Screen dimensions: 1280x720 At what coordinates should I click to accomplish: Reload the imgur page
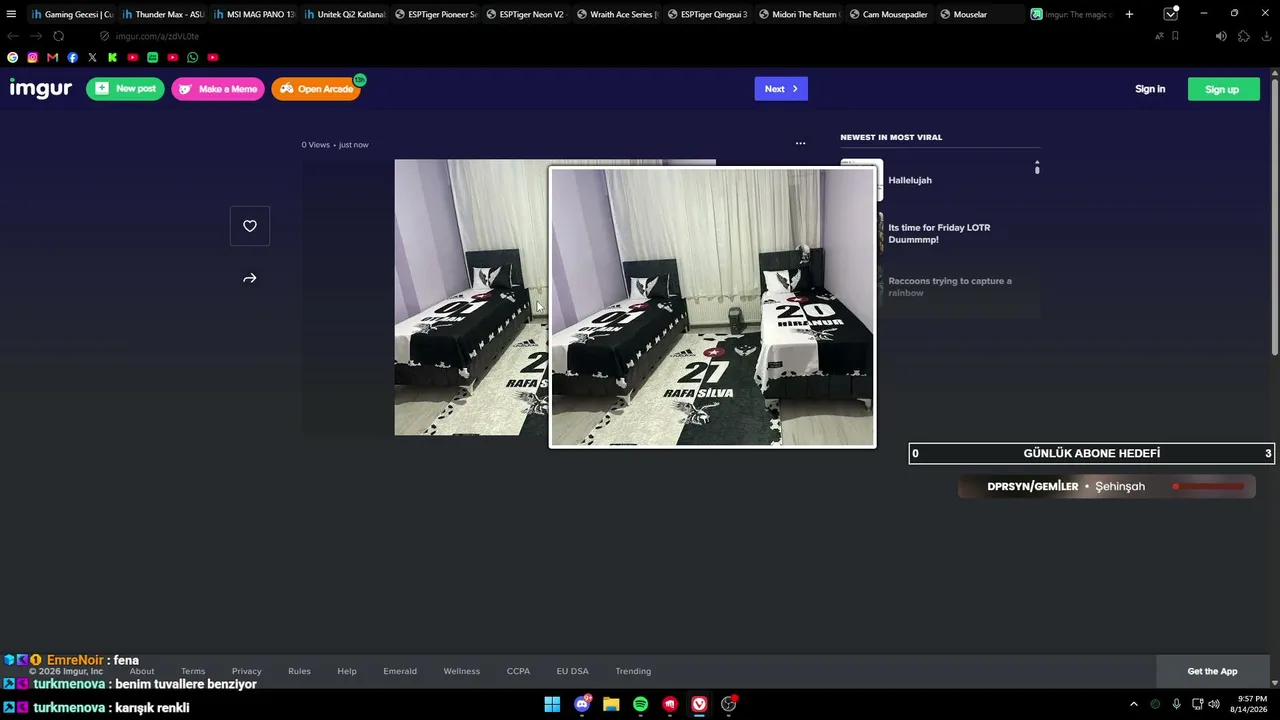[59, 36]
